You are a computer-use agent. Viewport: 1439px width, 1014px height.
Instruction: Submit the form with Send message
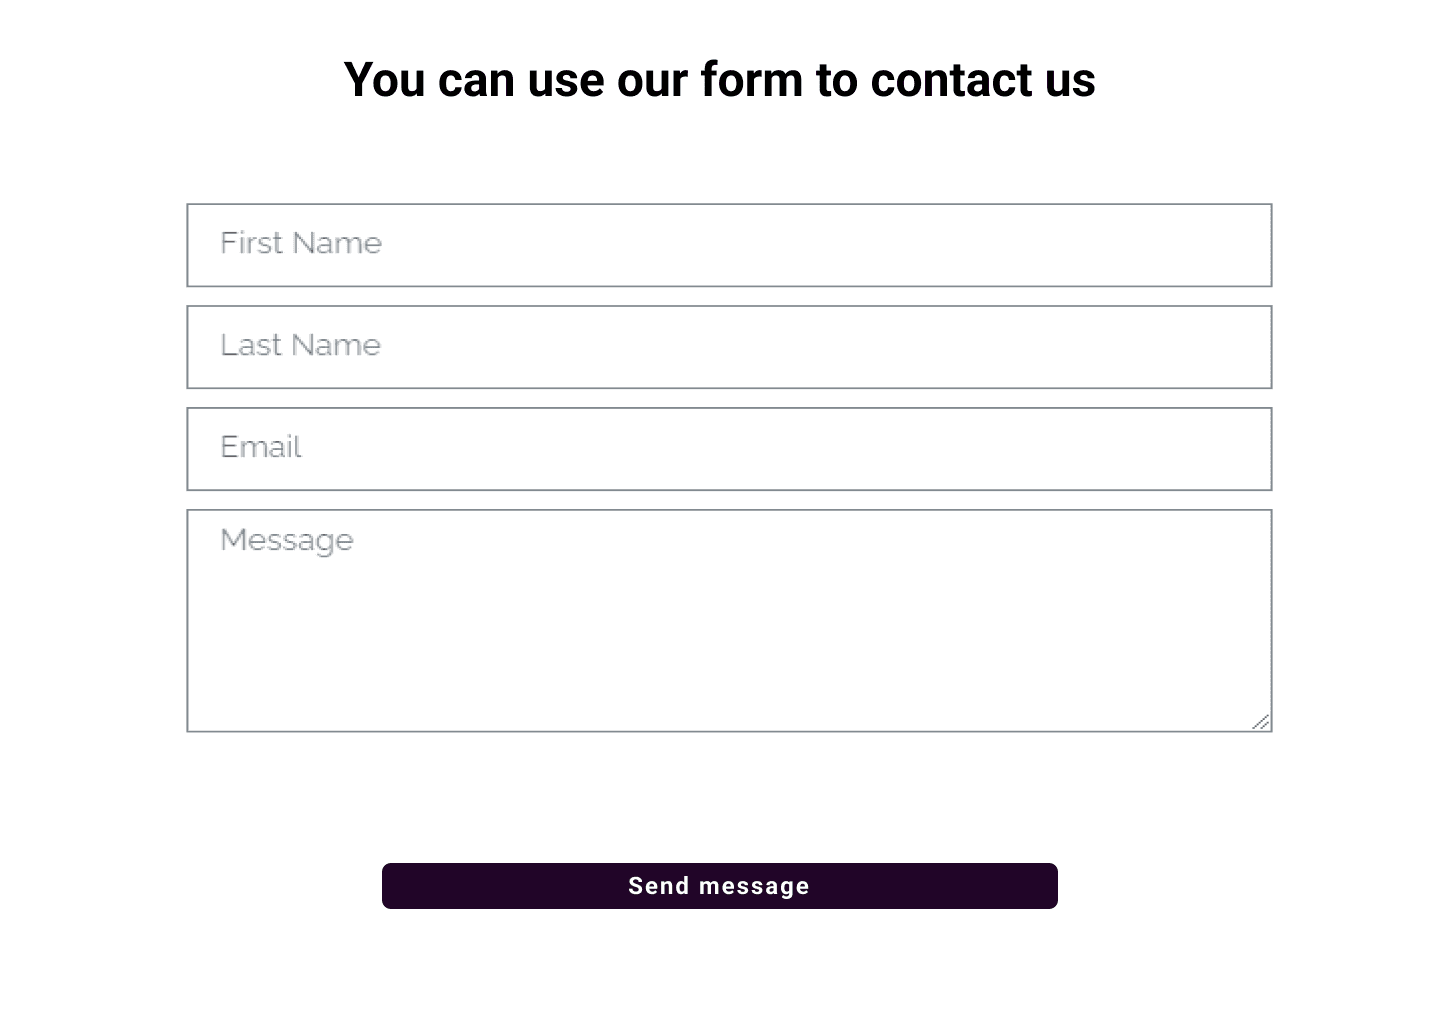pos(719,886)
